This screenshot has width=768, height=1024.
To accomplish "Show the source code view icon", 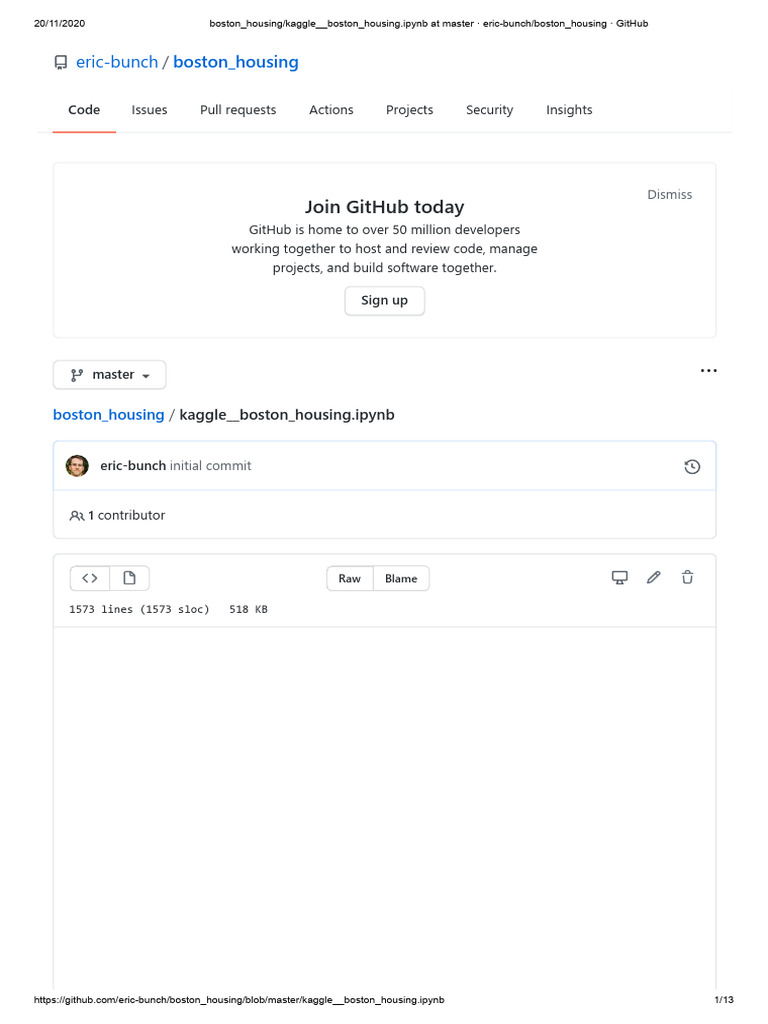I will tap(90, 578).
